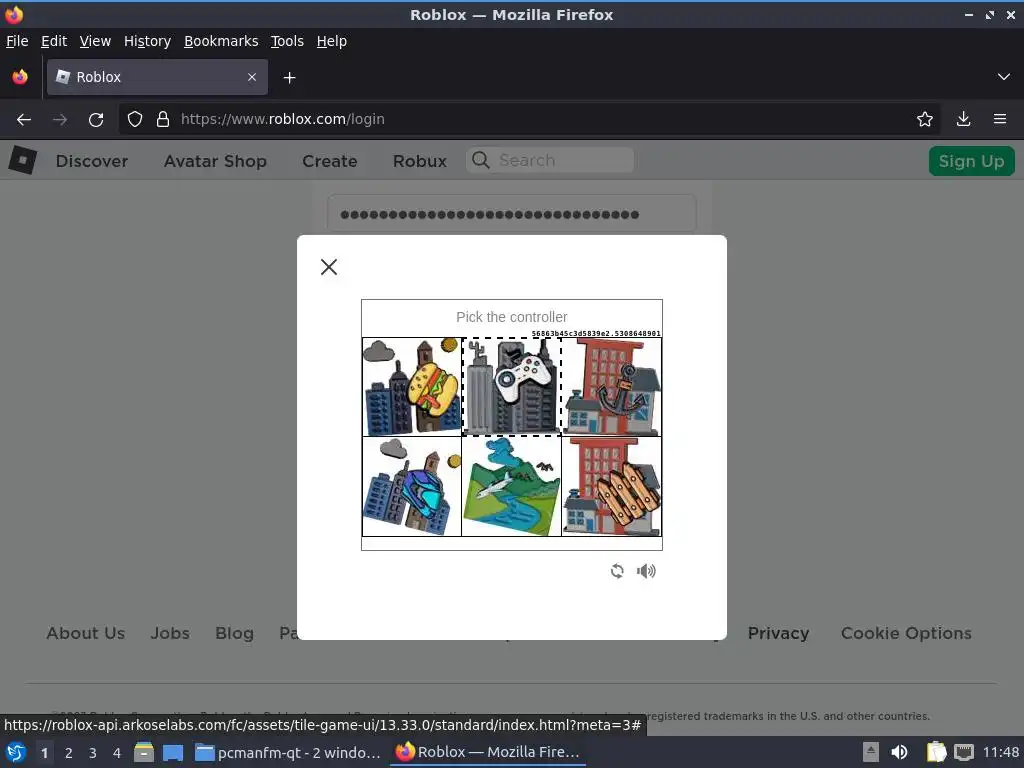This screenshot has height=768, width=1024.
Task: Expand the list all tabs chevron
Action: pos(1004,77)
